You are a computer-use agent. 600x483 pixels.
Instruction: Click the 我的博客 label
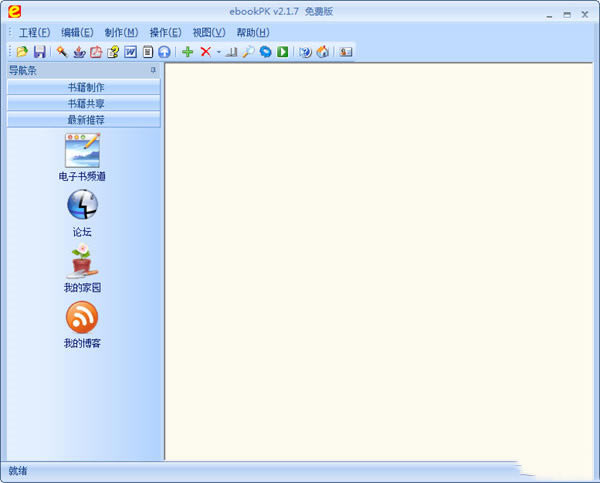pyautogui.click(x=82, y=343)
